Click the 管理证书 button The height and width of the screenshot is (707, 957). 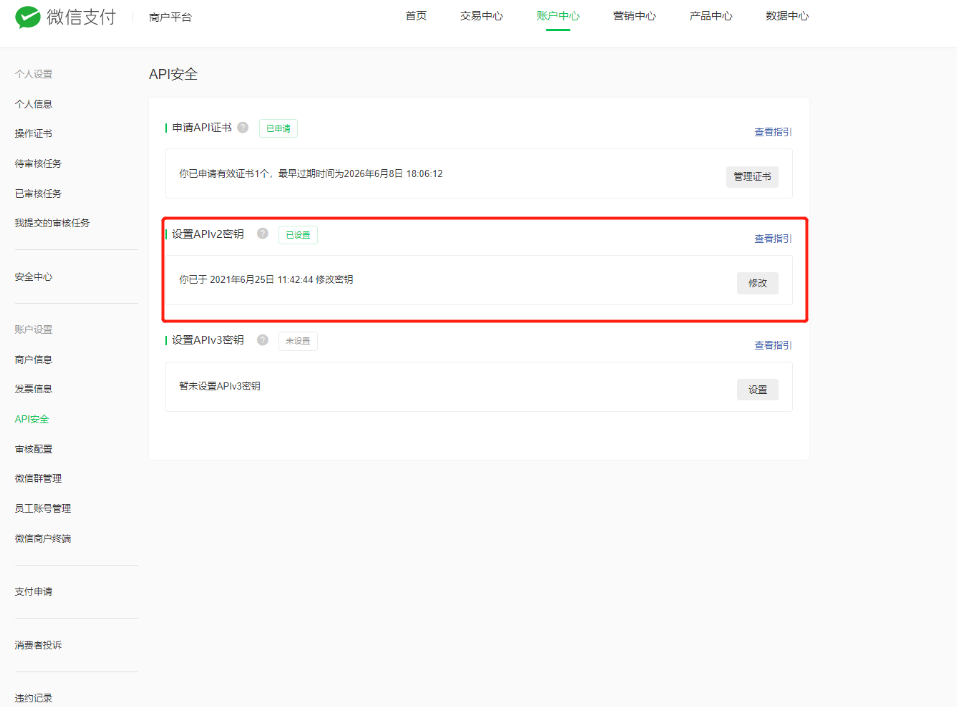click(752, 177)
